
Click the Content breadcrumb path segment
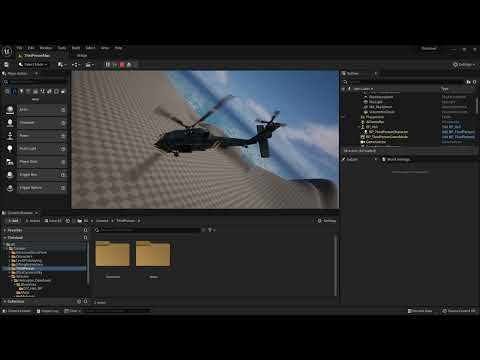click(102, 221)
